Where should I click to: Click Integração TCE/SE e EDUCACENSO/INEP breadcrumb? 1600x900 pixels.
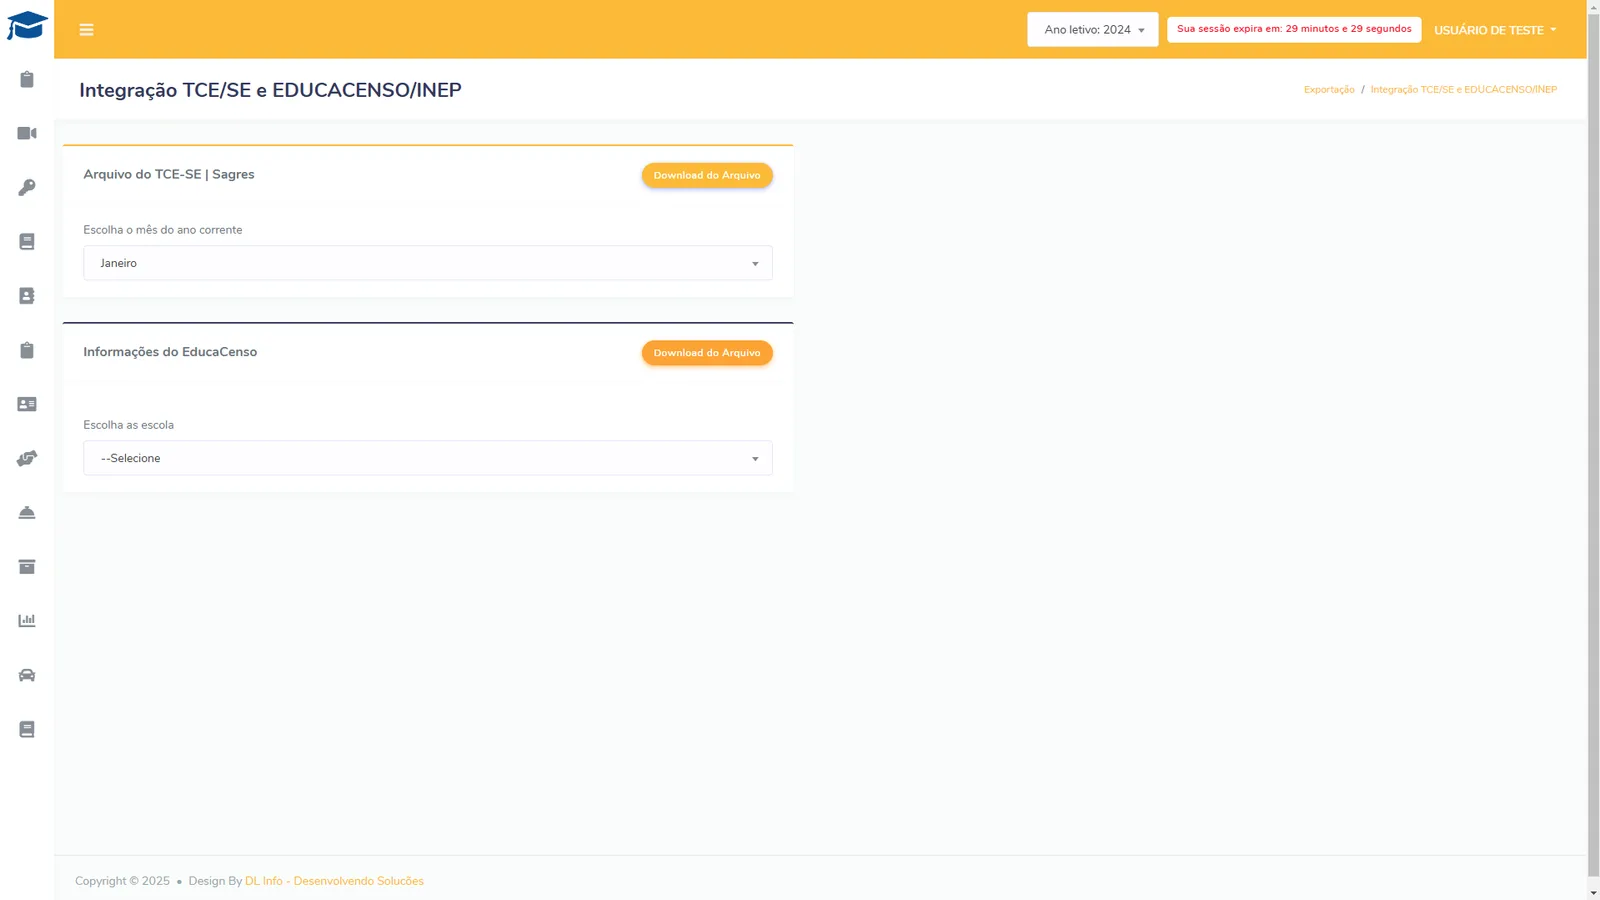pos(1463,90)
